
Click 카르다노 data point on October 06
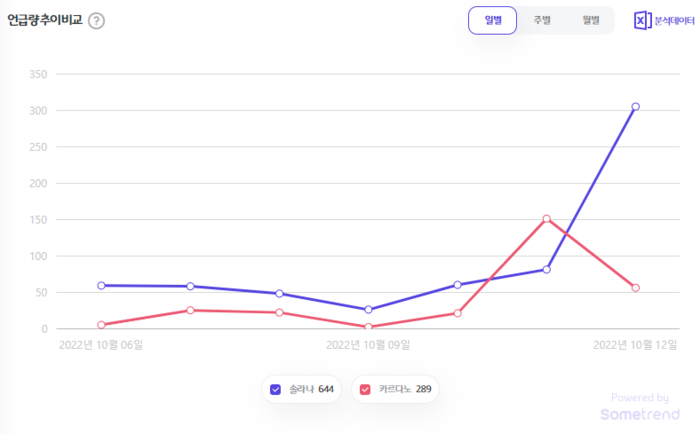click(x=101, y=325)
